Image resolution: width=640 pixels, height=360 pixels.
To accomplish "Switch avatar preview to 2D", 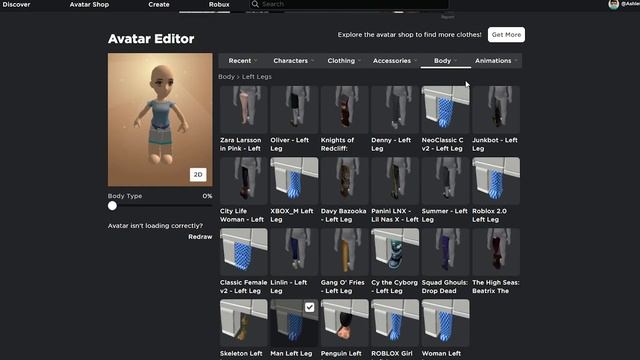I will (198, 174).
